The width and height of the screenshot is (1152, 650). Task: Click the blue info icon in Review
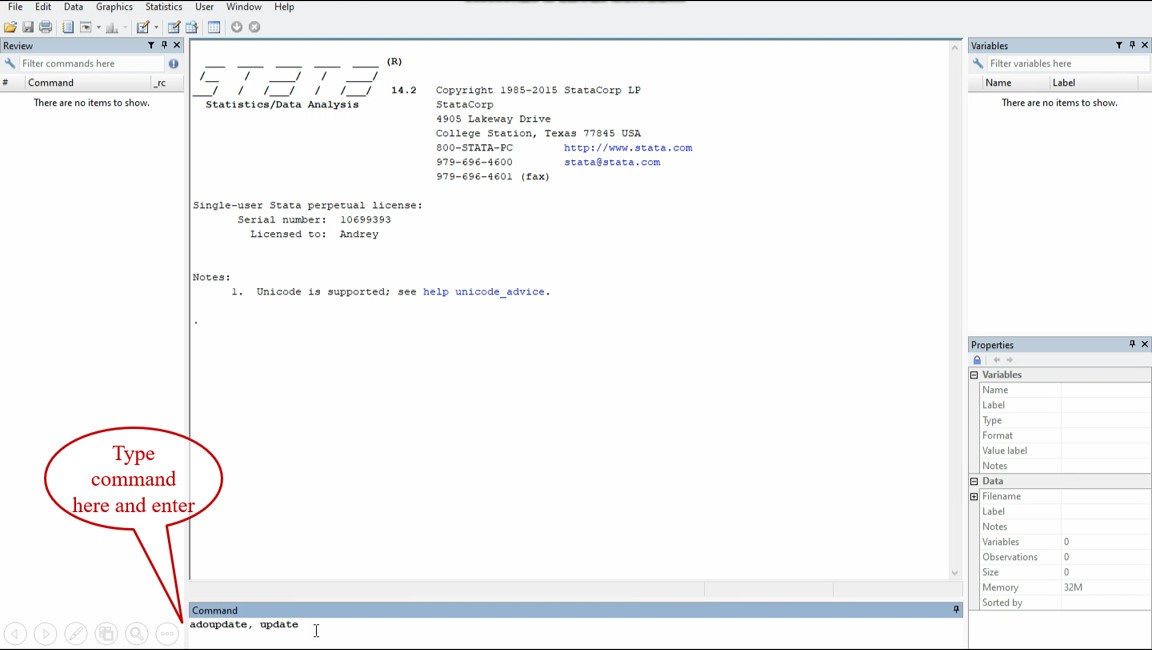coord(173,64)
